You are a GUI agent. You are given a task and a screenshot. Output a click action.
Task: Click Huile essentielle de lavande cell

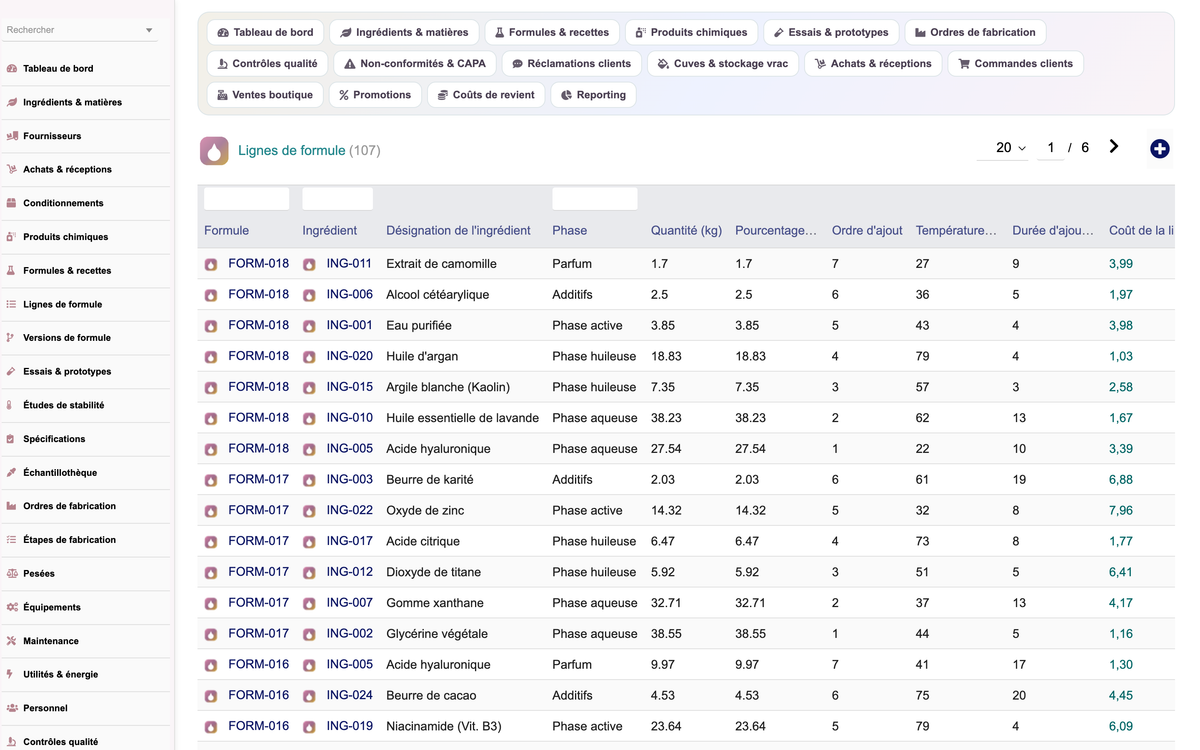[463, 418]
